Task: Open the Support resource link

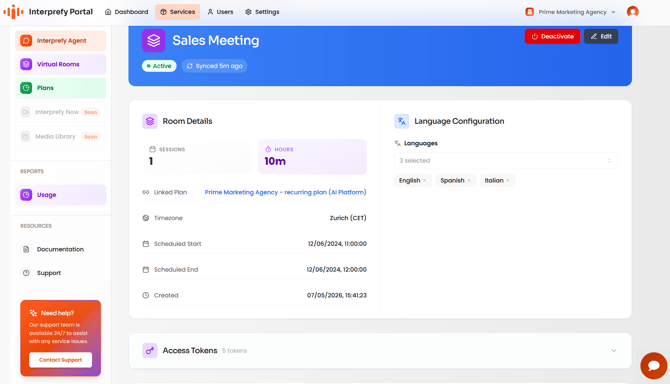Action: tap(61, 273)
